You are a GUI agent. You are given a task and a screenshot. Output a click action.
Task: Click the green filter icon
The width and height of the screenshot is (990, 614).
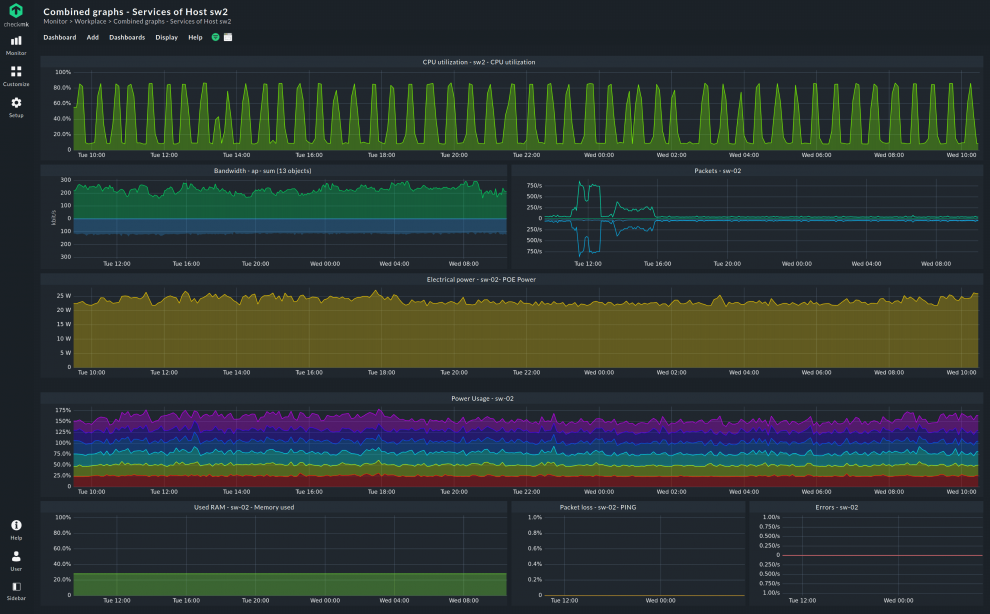tap(215, 37)
